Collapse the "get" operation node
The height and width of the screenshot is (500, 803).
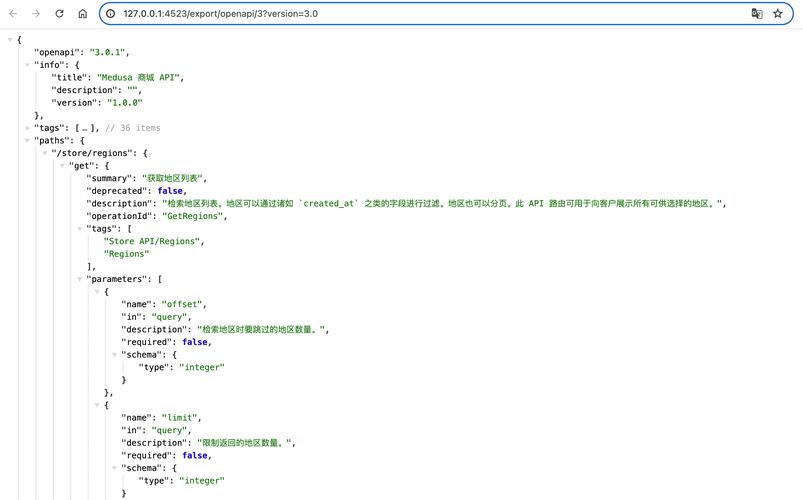[x=62, y=166]
